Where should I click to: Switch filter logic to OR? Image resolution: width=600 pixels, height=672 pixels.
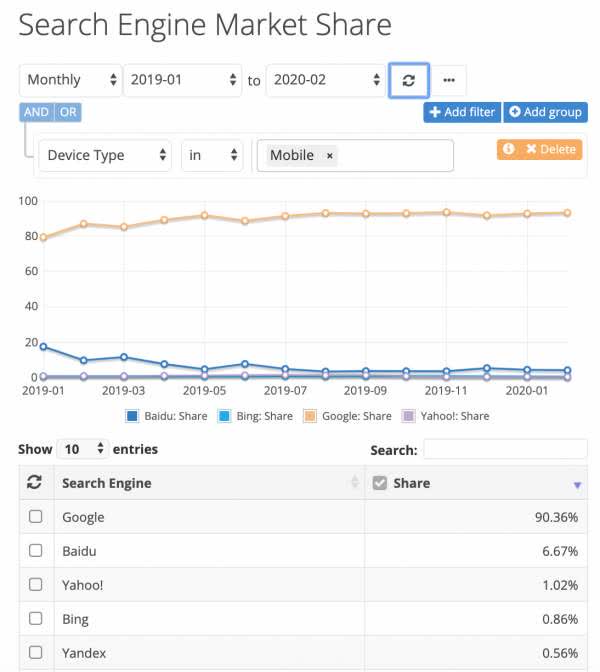(68, 112)
